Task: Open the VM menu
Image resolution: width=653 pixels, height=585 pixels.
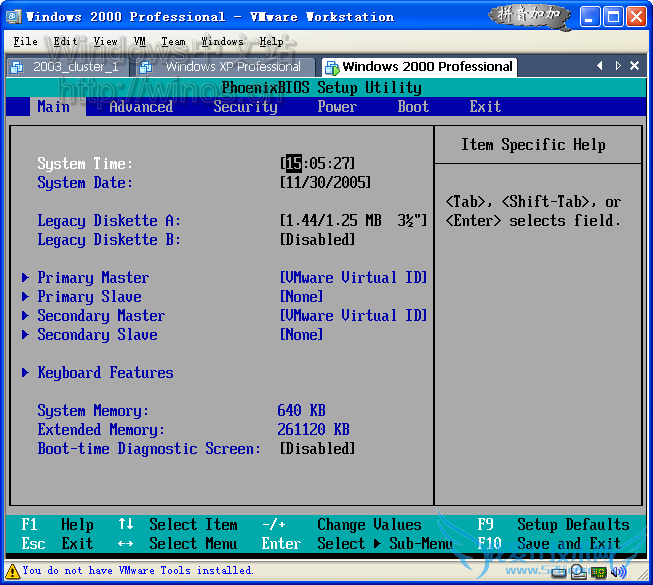Action: pos(140,41)
